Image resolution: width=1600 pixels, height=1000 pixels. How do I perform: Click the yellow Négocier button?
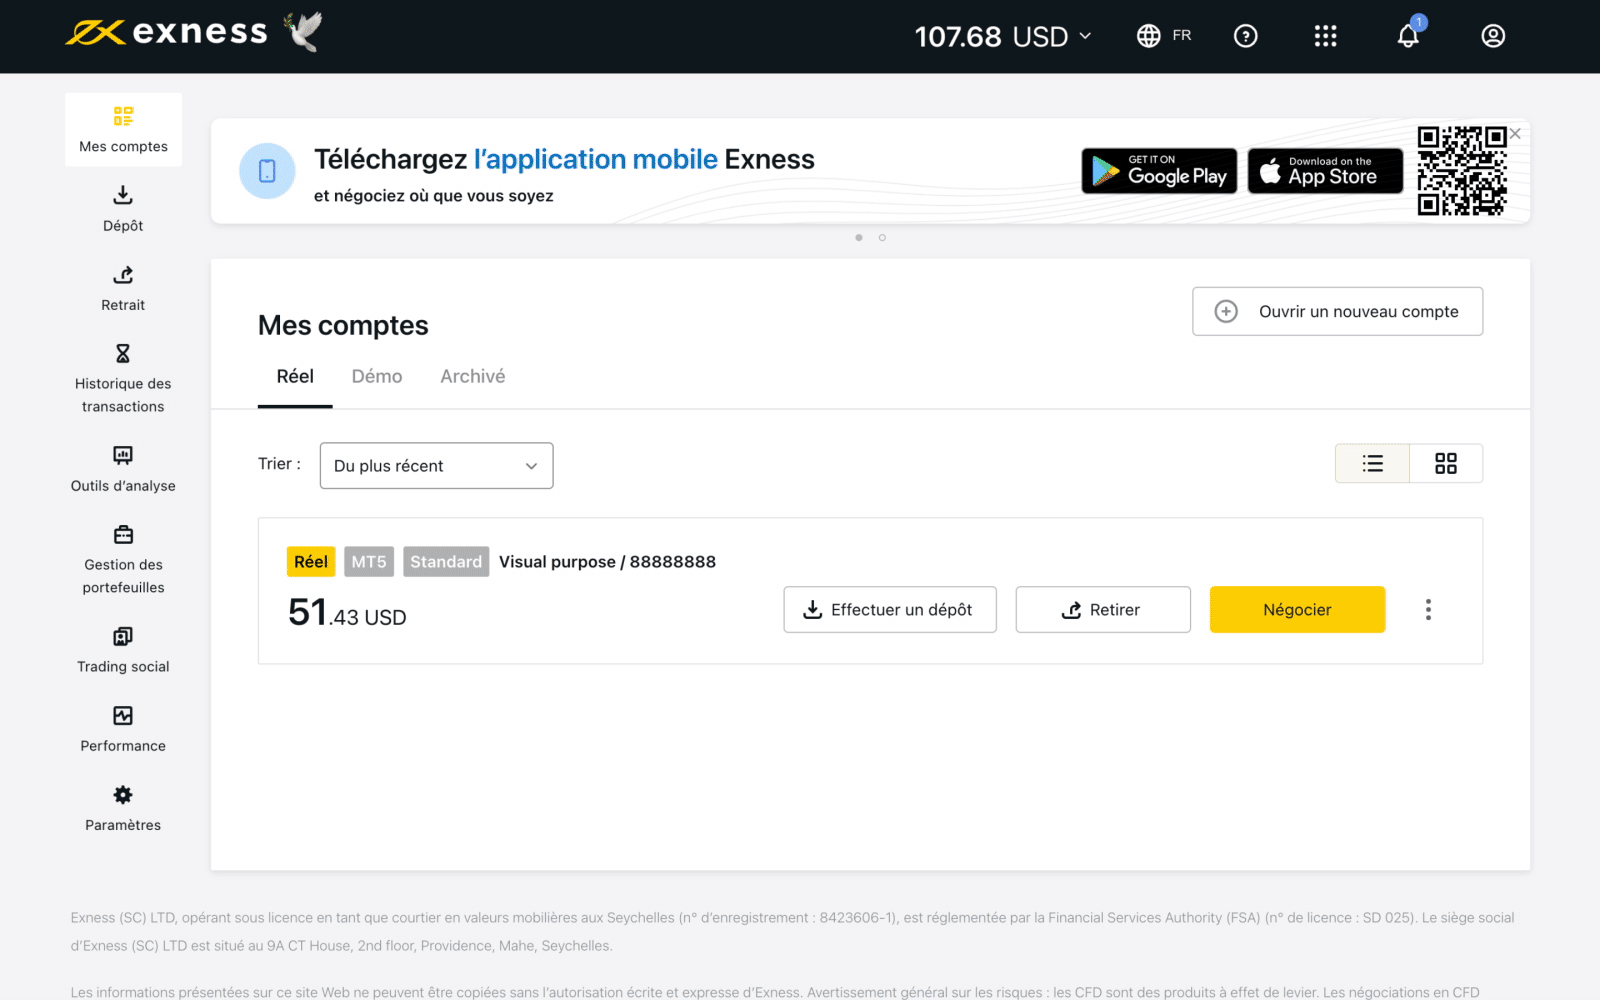click(x=1297, y=610)
